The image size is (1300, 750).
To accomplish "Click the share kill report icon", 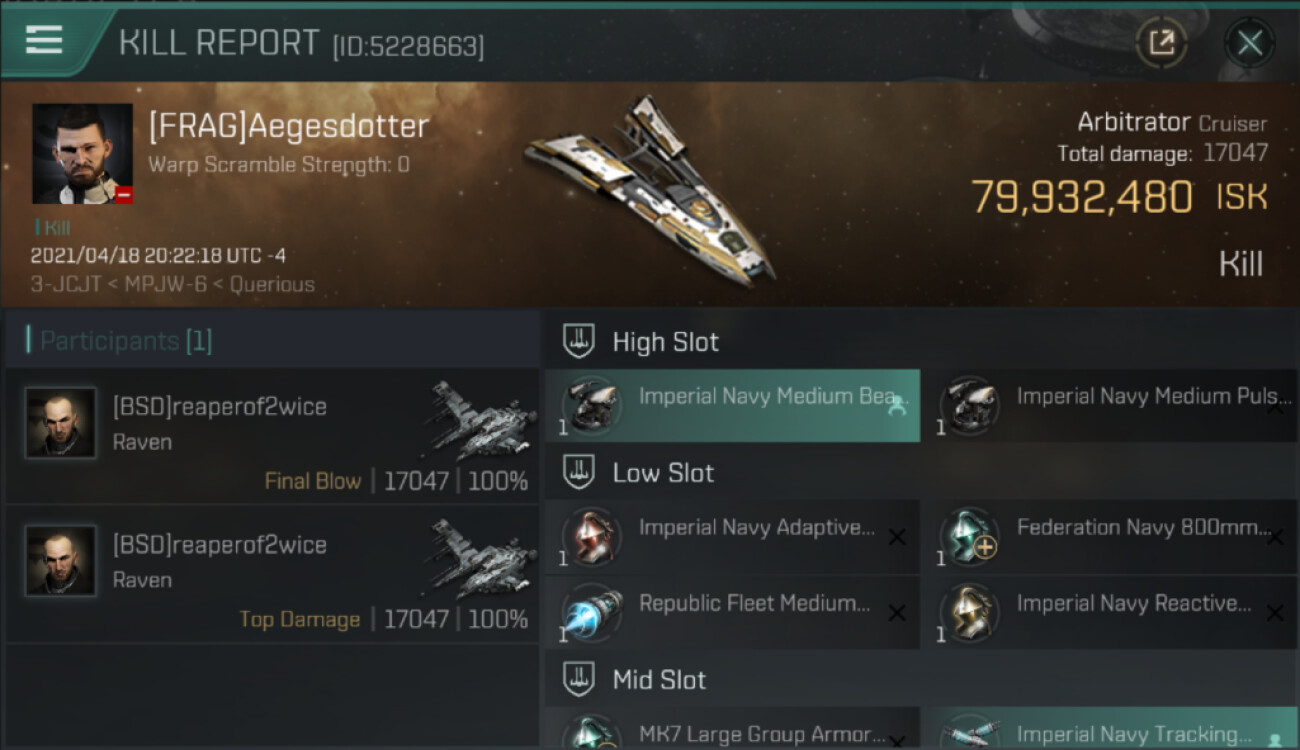I will pos(1161,42).
